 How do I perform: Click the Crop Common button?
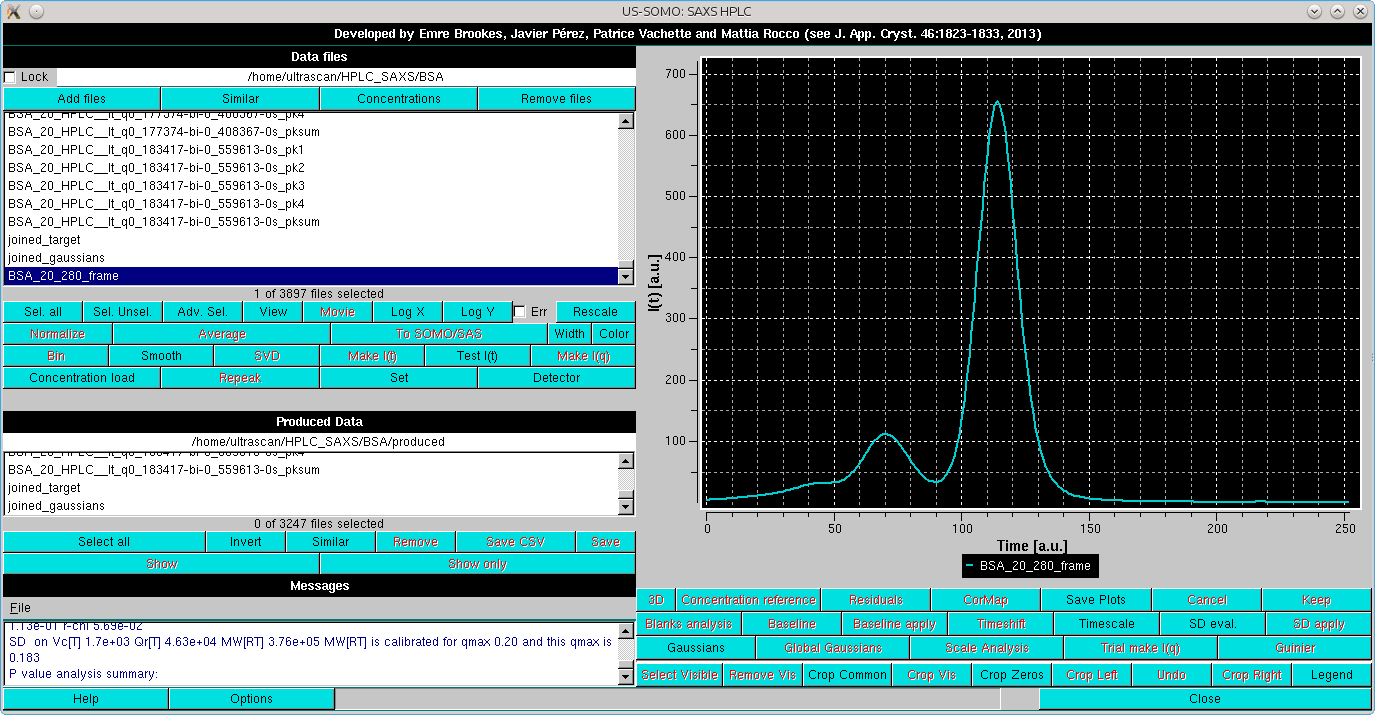click(848, 675)
